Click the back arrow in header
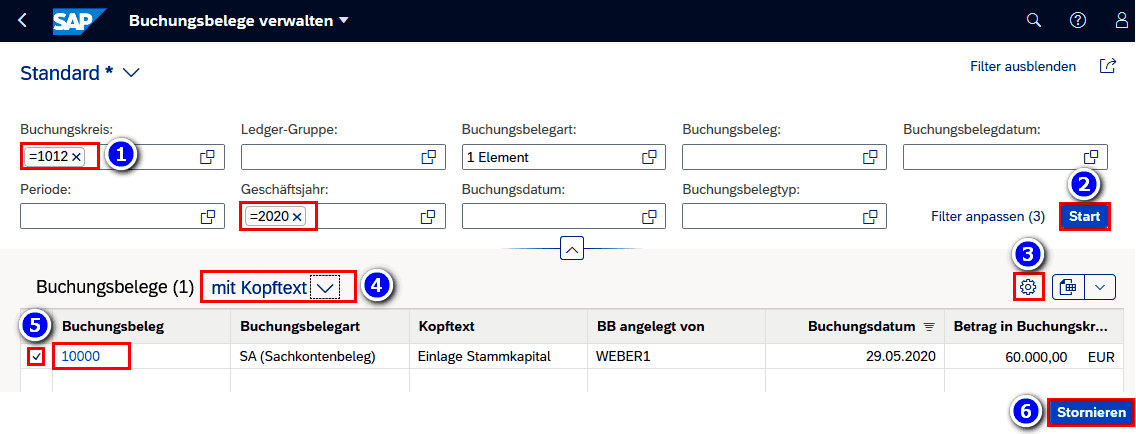This screenshot has height=434, width=1136. [22, 21]
